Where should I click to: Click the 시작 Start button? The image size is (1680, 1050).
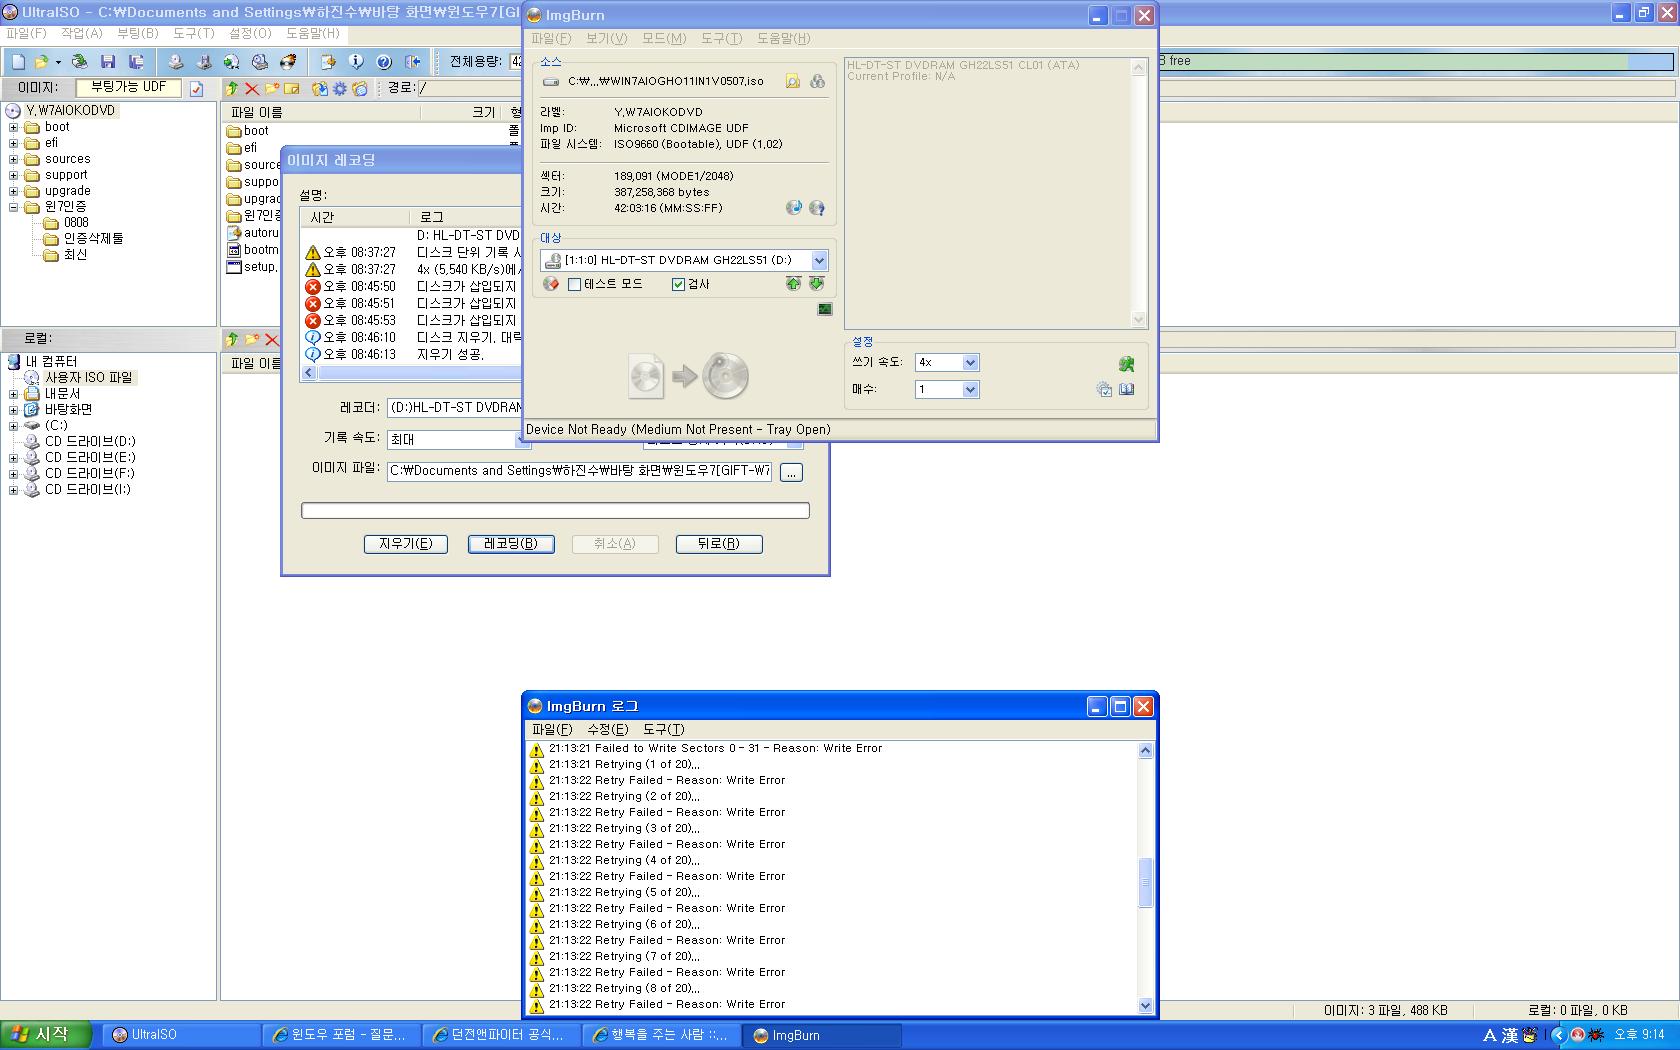pos(47,1035)
